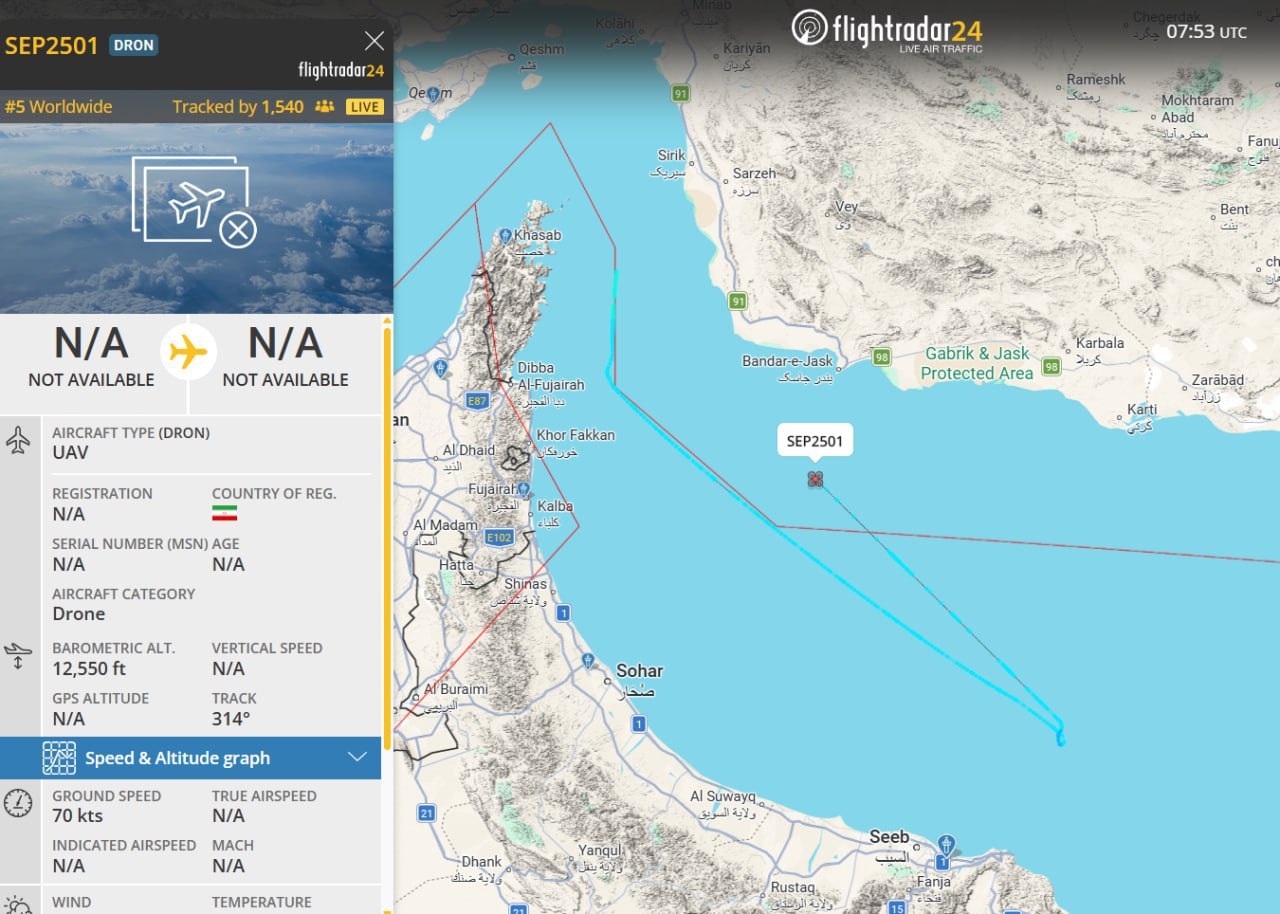Click the yellow airplane route icon

coord(188,351)
